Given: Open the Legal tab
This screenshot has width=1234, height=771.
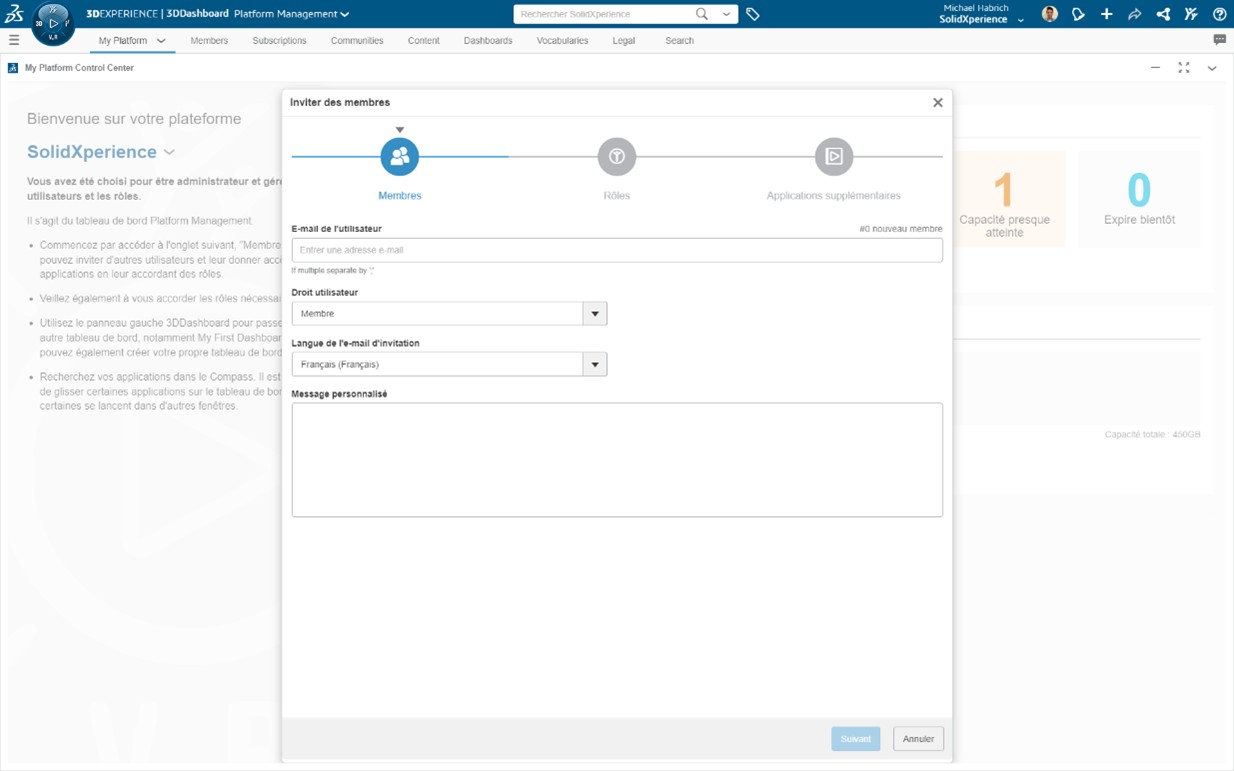Looking at the screenshot, I should (624, 41).
